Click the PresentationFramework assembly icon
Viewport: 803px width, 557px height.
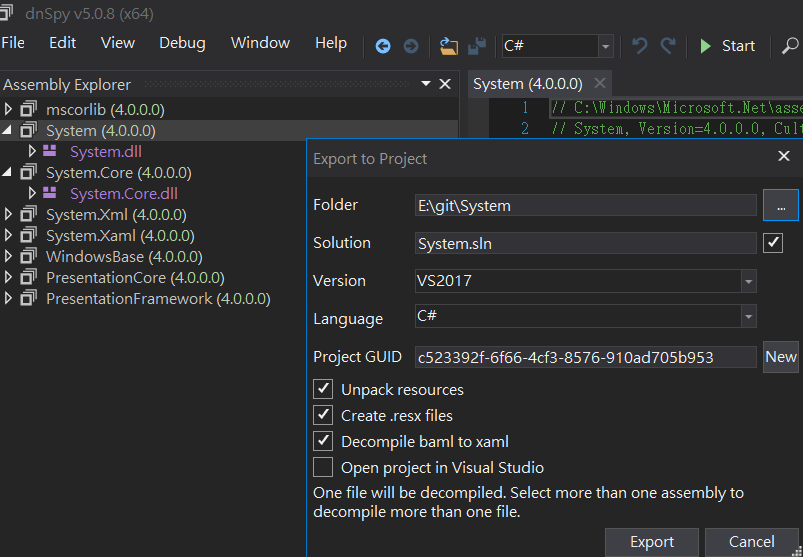29,298
